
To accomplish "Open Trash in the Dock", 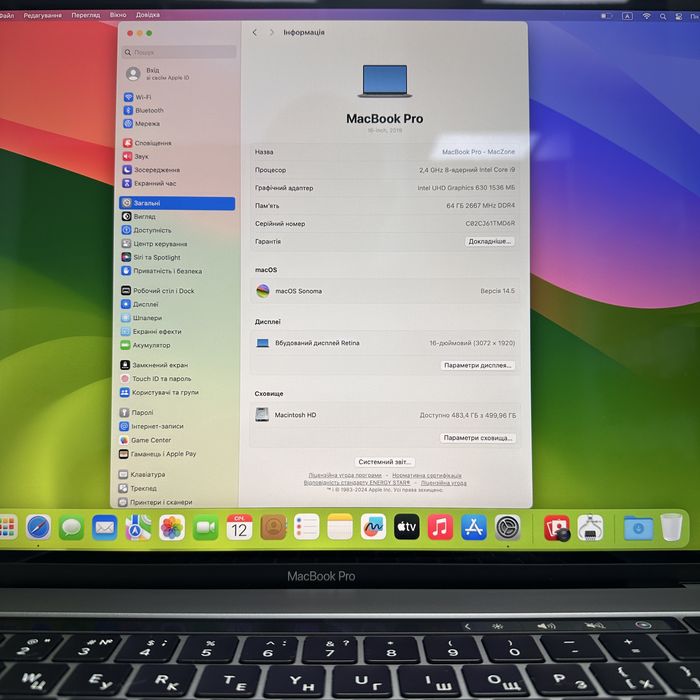I will click(x=671, y=527).
